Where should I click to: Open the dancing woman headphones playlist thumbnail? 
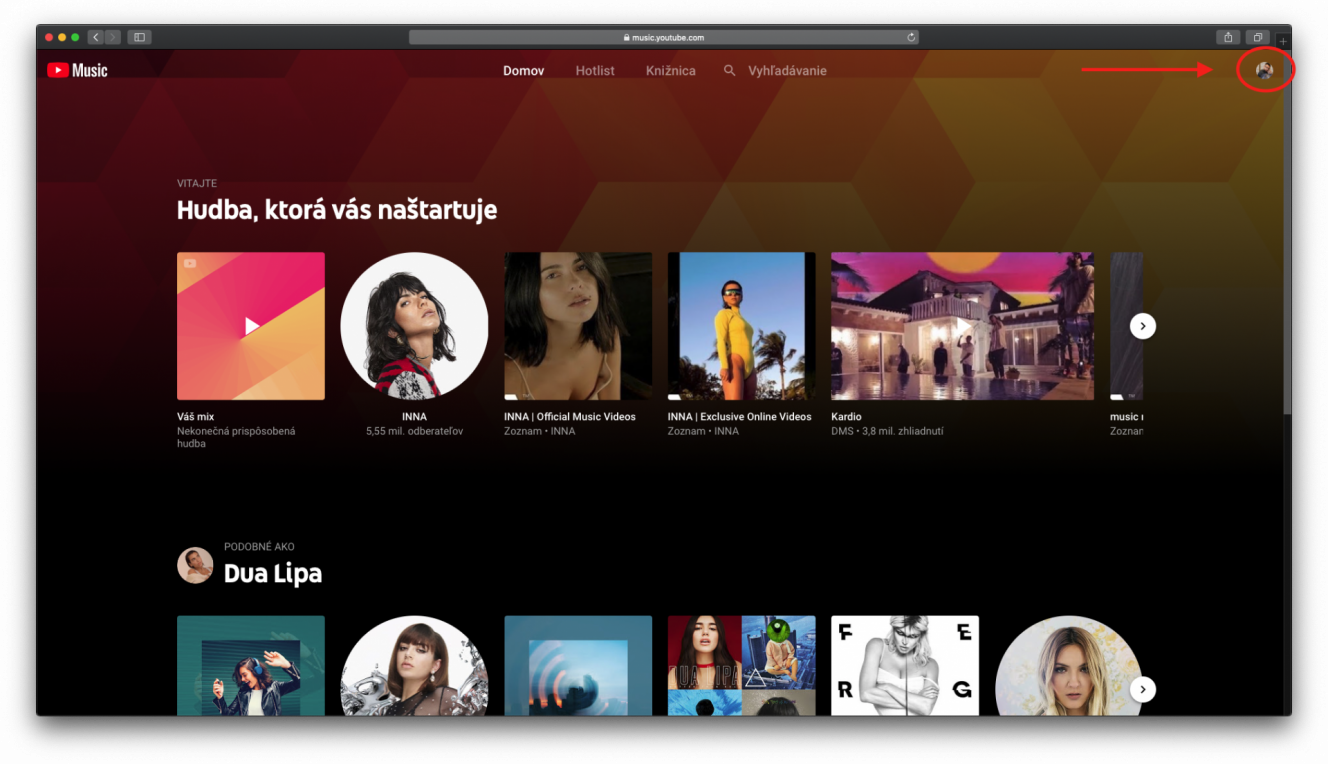251,665
